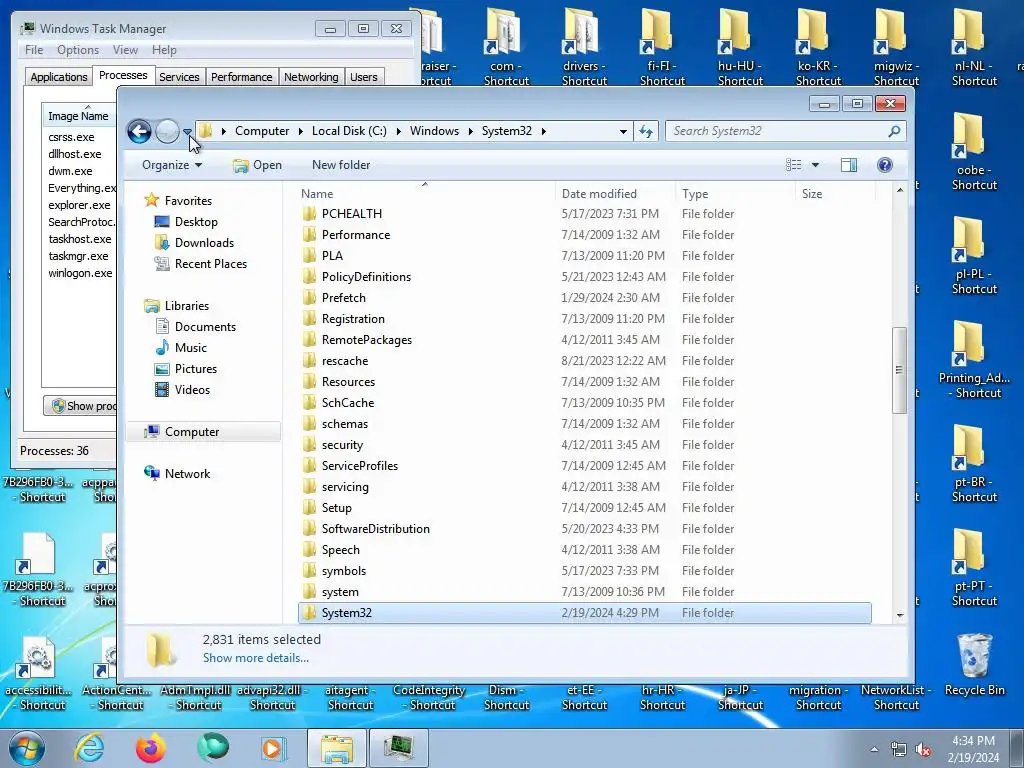Screen dimensions: 1024x768
Task: Open the File menu in Task Manager
Action: 34,50
